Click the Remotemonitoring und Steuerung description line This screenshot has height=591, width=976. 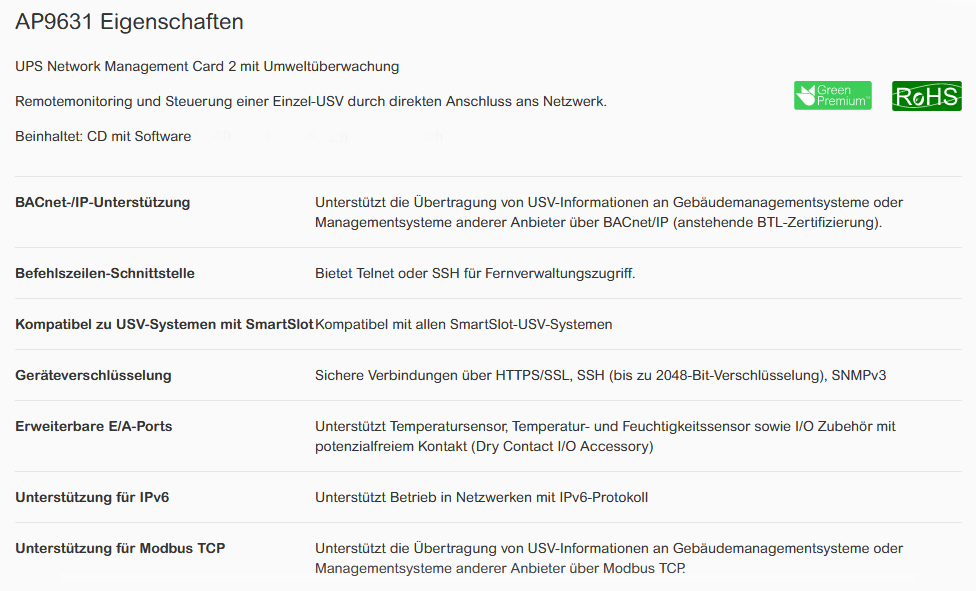point(311,101)
